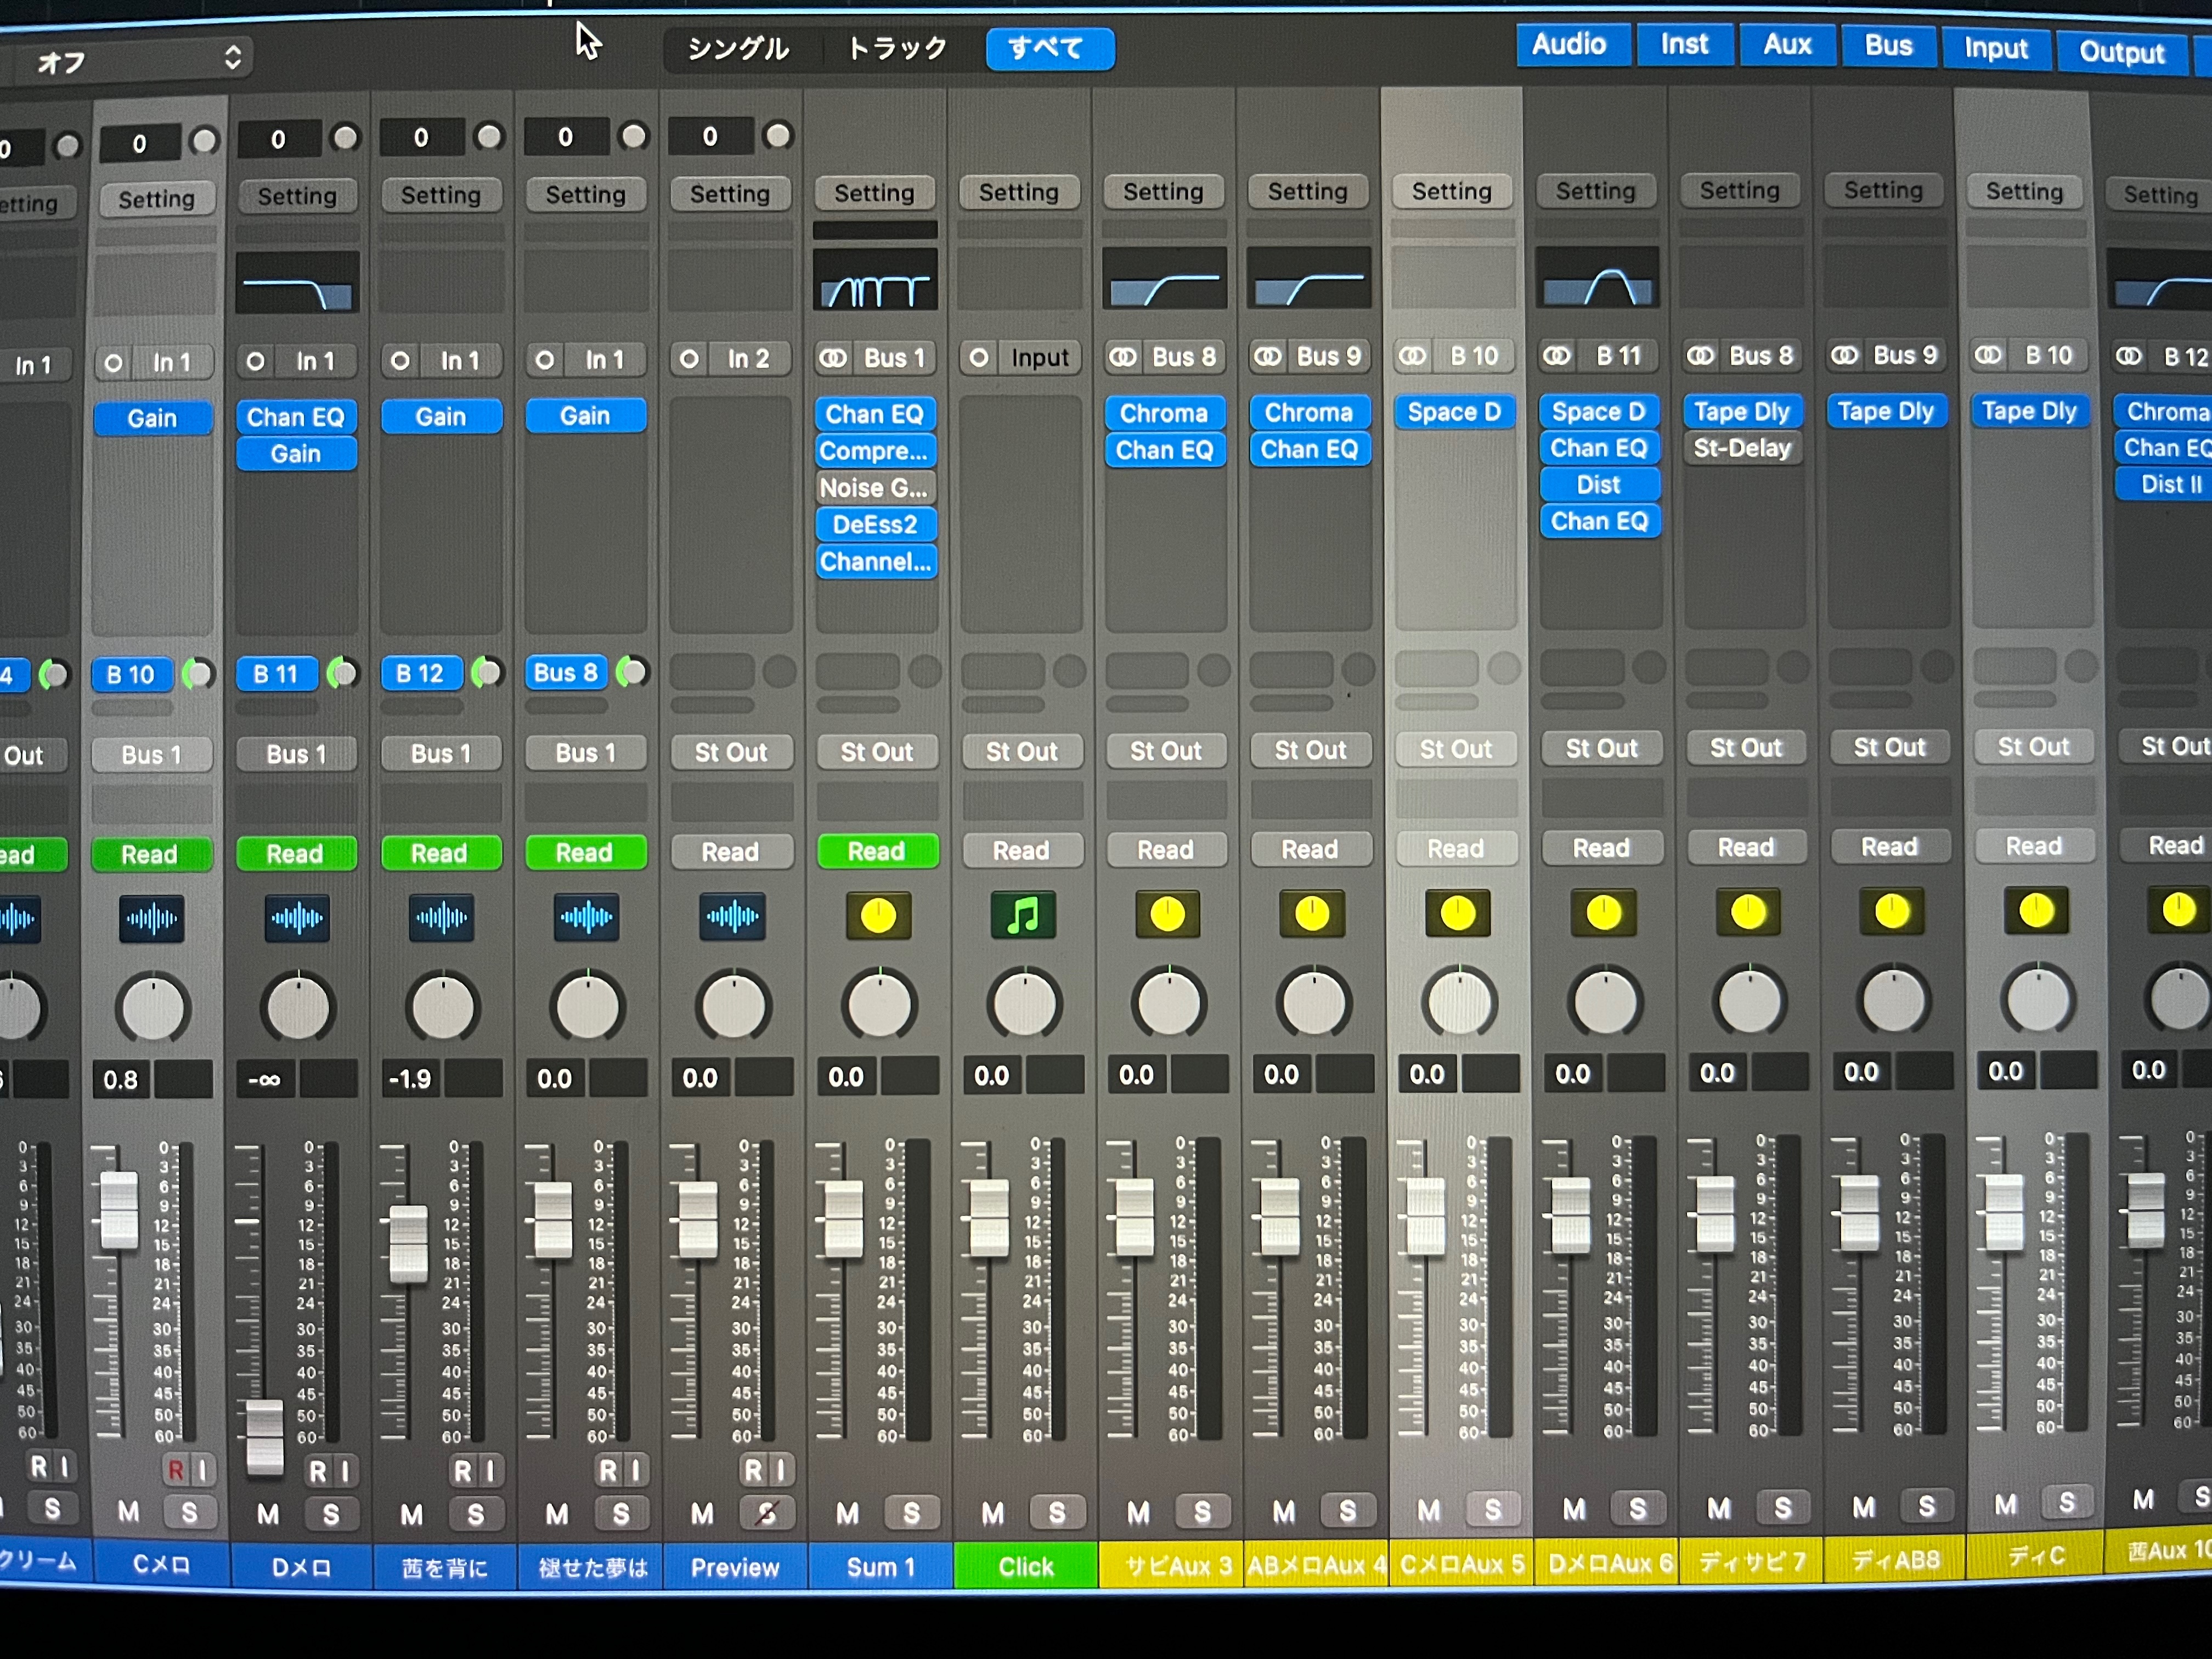Click the low-cut EQ thumbnail on Dメロ strip

pos(297,283)
